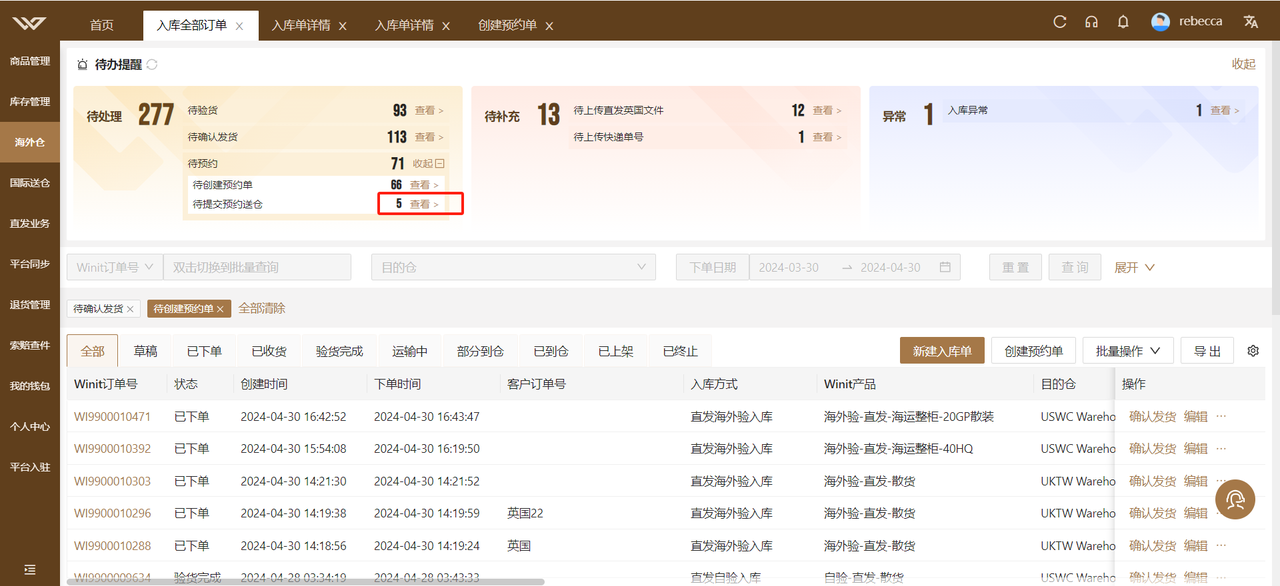
Task: Open the 批量操作 dropdown menu
Action: [x=1128, y=351]
